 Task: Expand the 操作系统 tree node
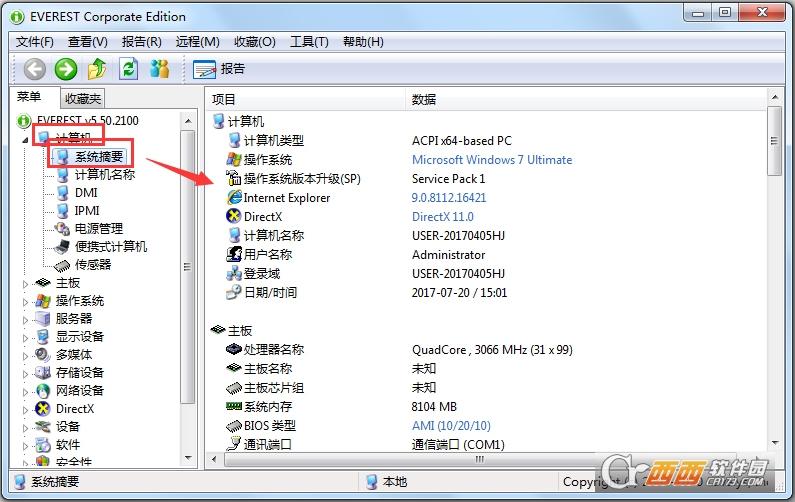(25, 302)
